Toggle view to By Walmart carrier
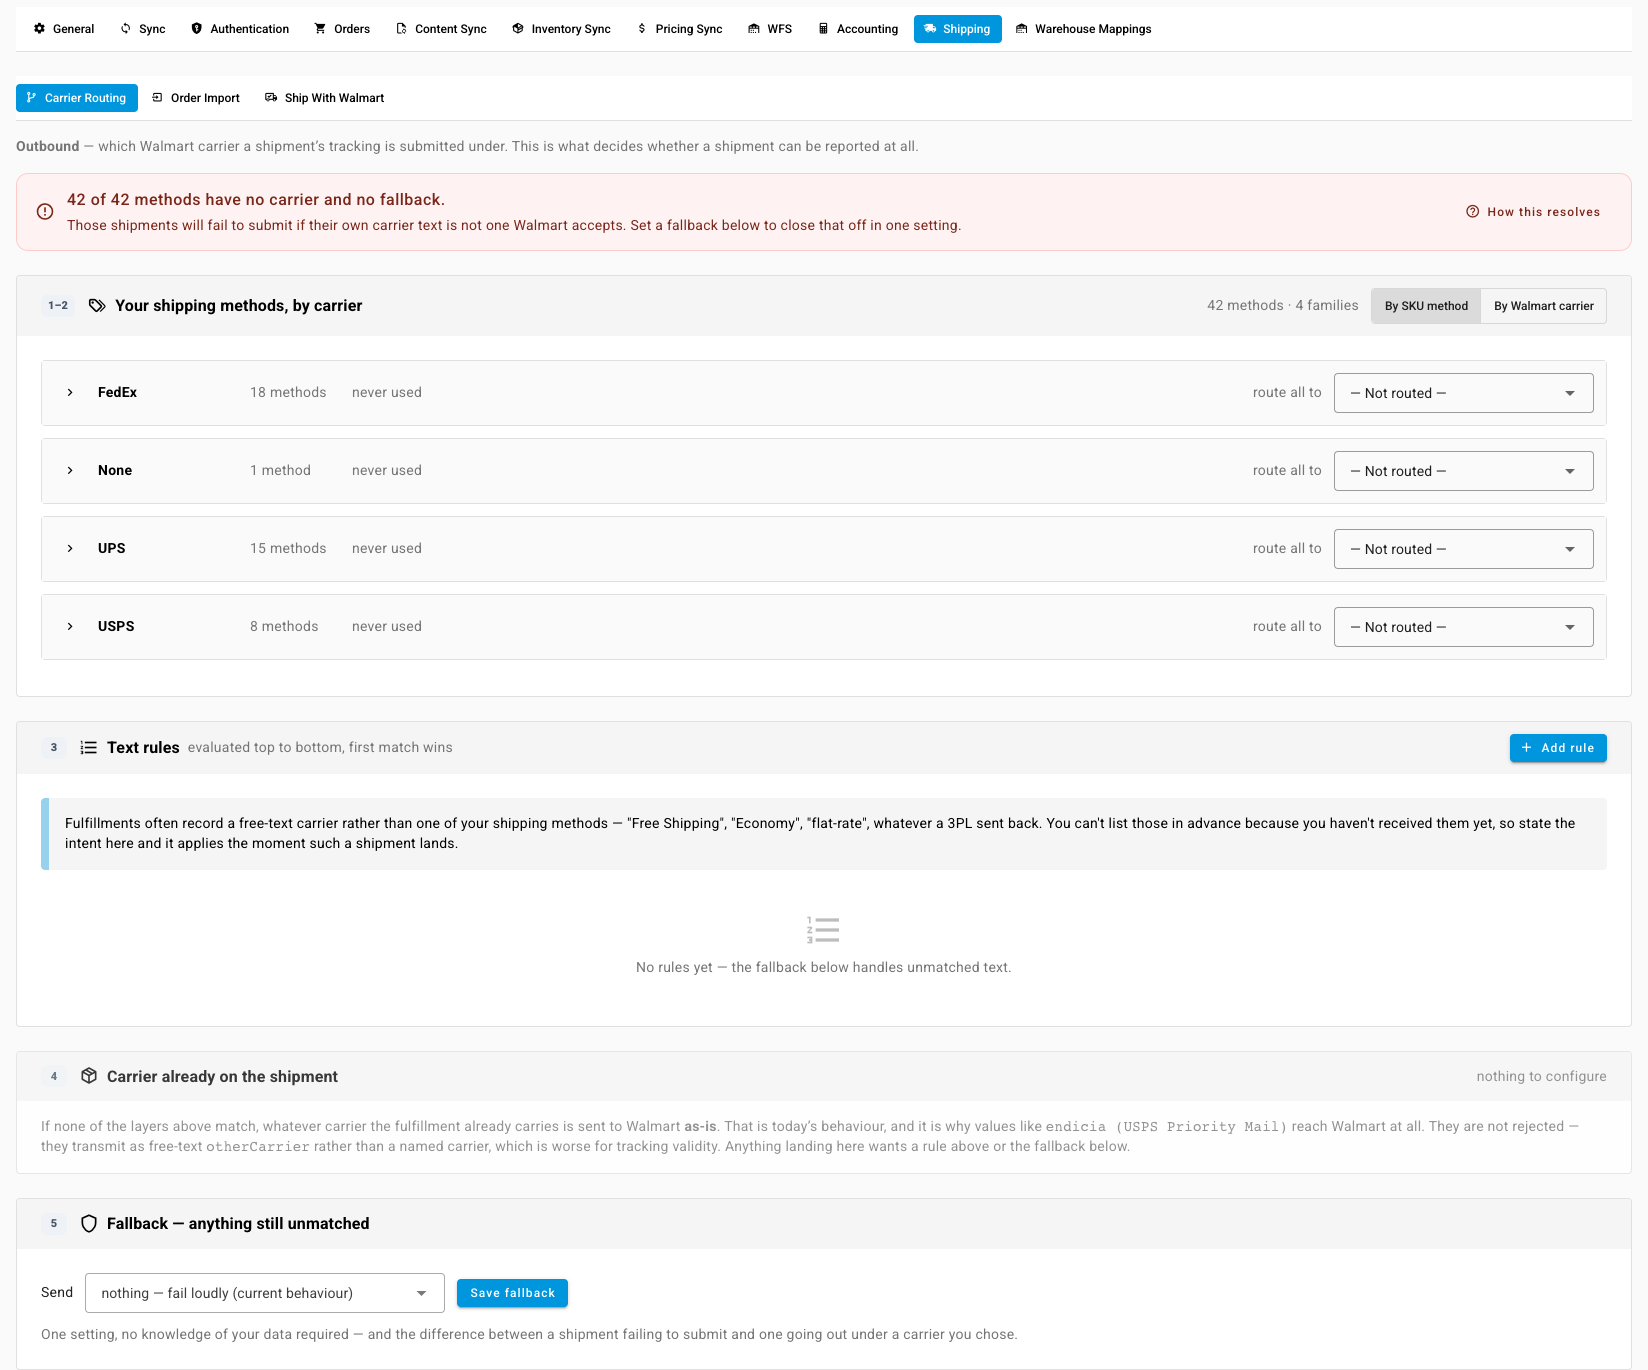The image size is (1648, 1370). click(1544, 306)
